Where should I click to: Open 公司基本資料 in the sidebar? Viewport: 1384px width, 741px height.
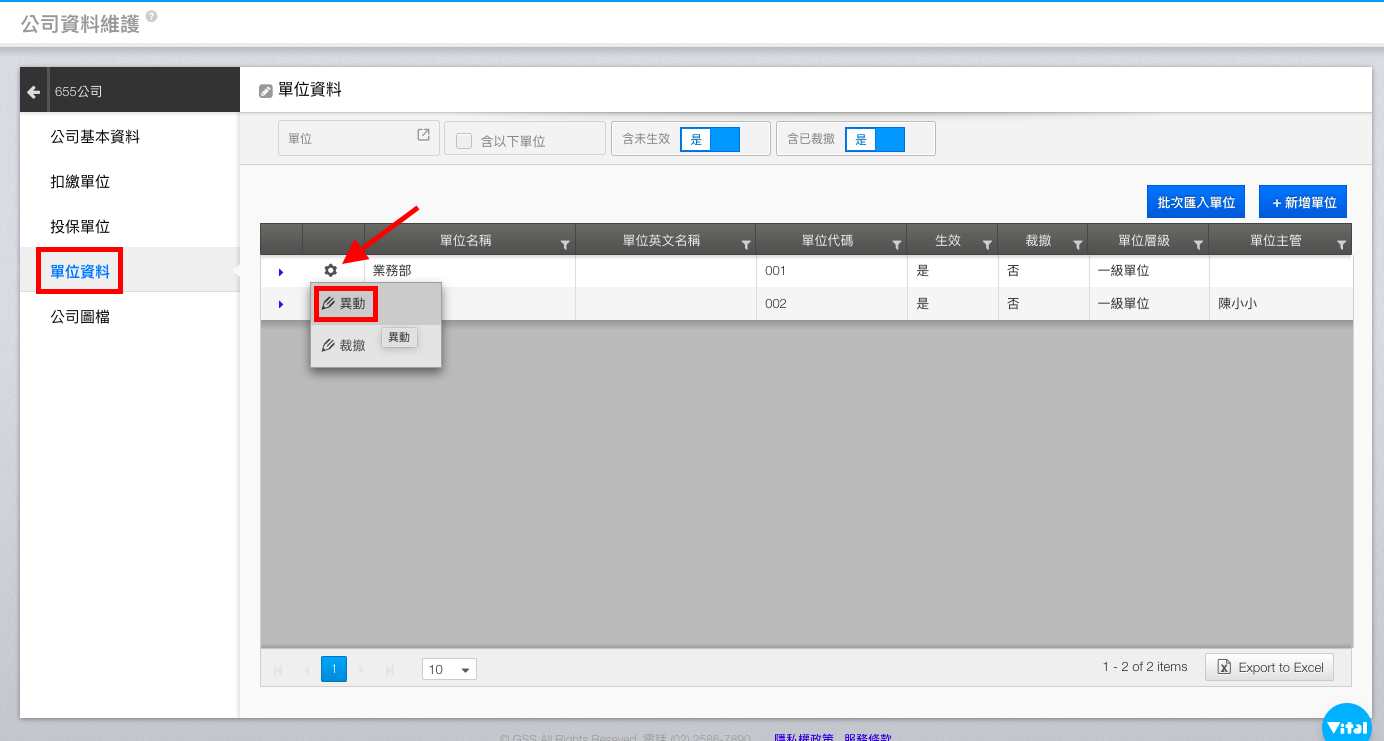95,137
